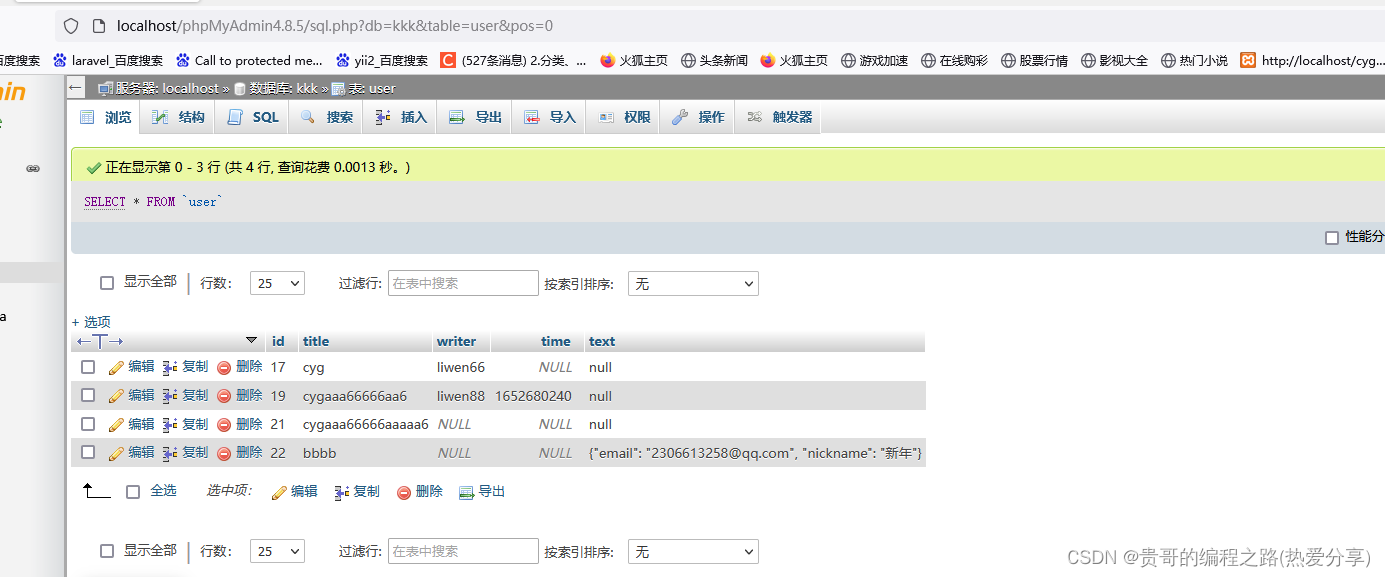
Task: Switch to the 浏览 tab
Action: (x=106, y=117)
